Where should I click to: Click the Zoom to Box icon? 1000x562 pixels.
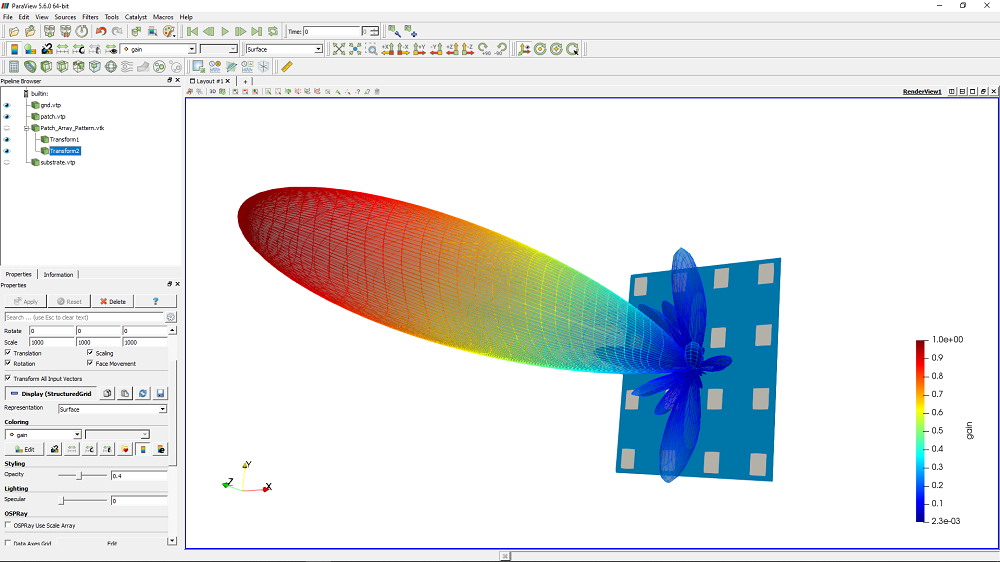[x=371, y=49]
